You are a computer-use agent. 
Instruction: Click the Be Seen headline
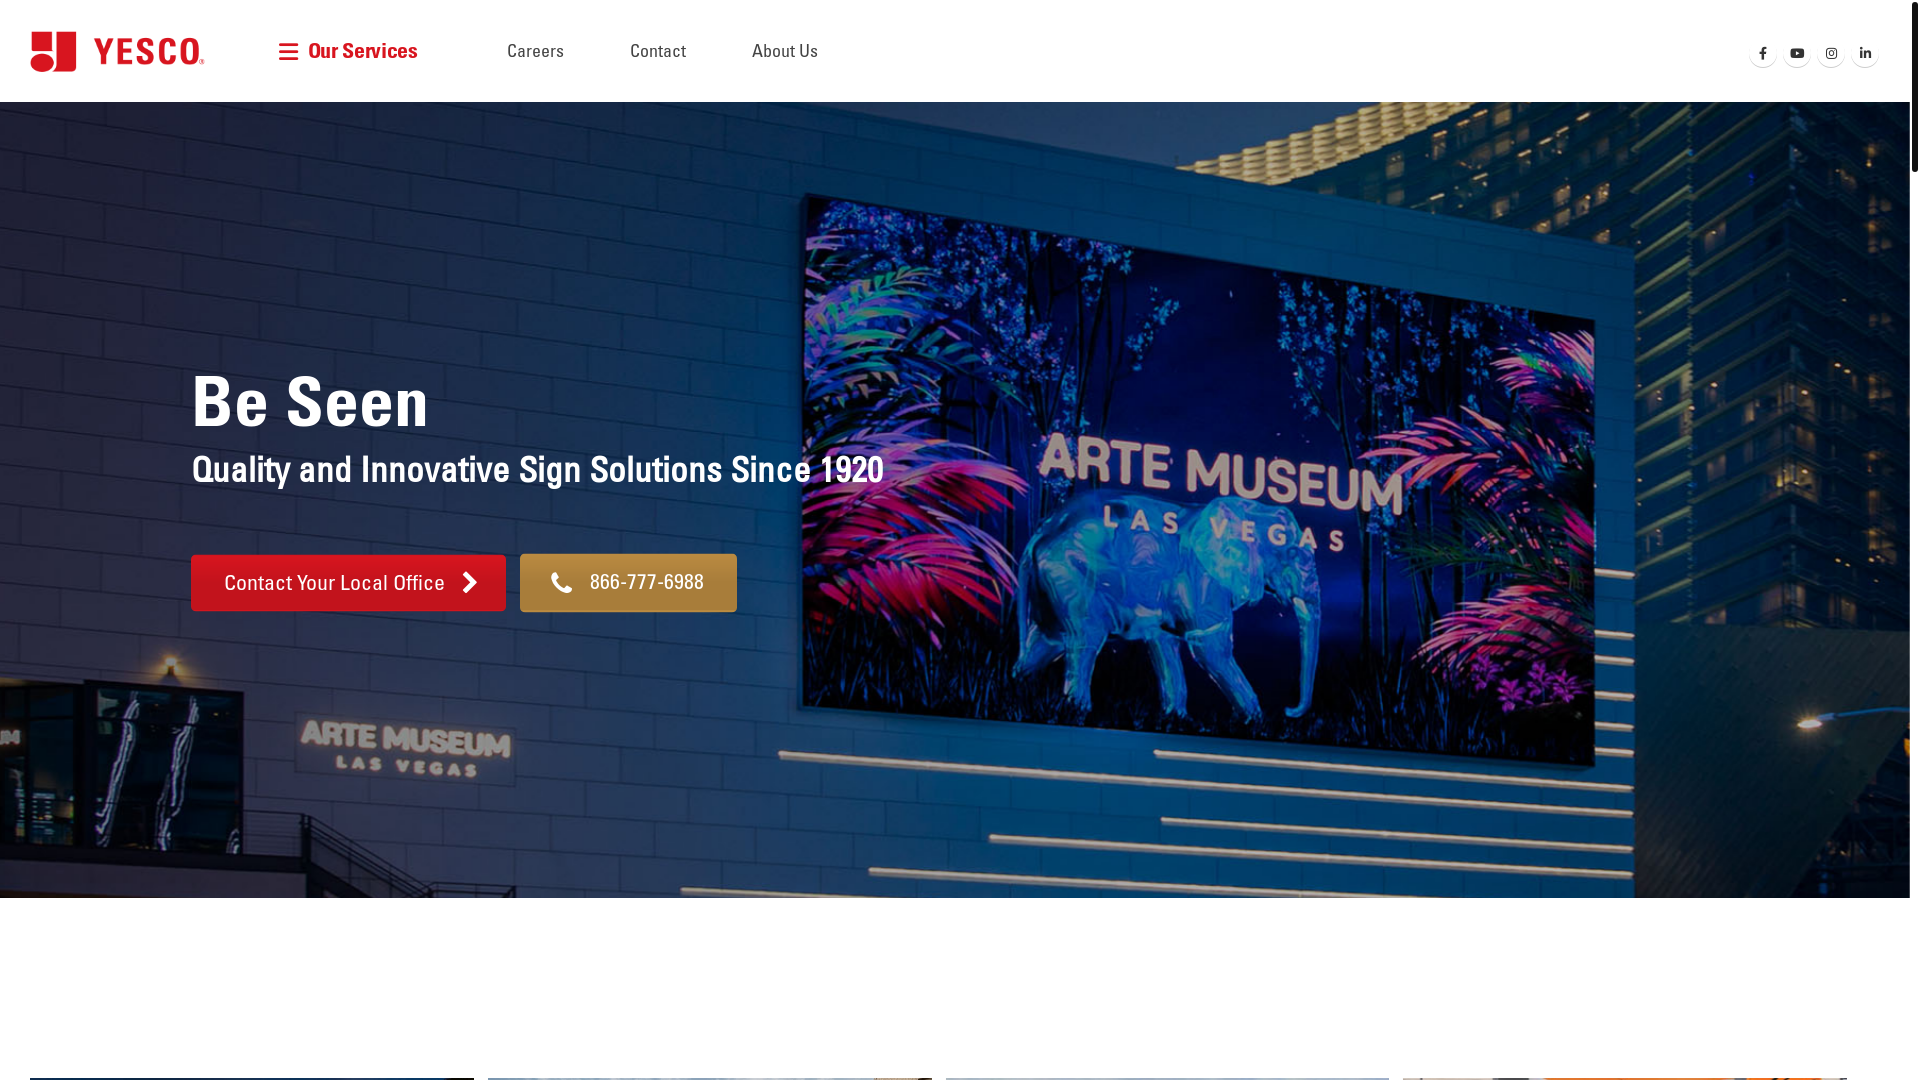pyautogui.click(x=310, y=402)
